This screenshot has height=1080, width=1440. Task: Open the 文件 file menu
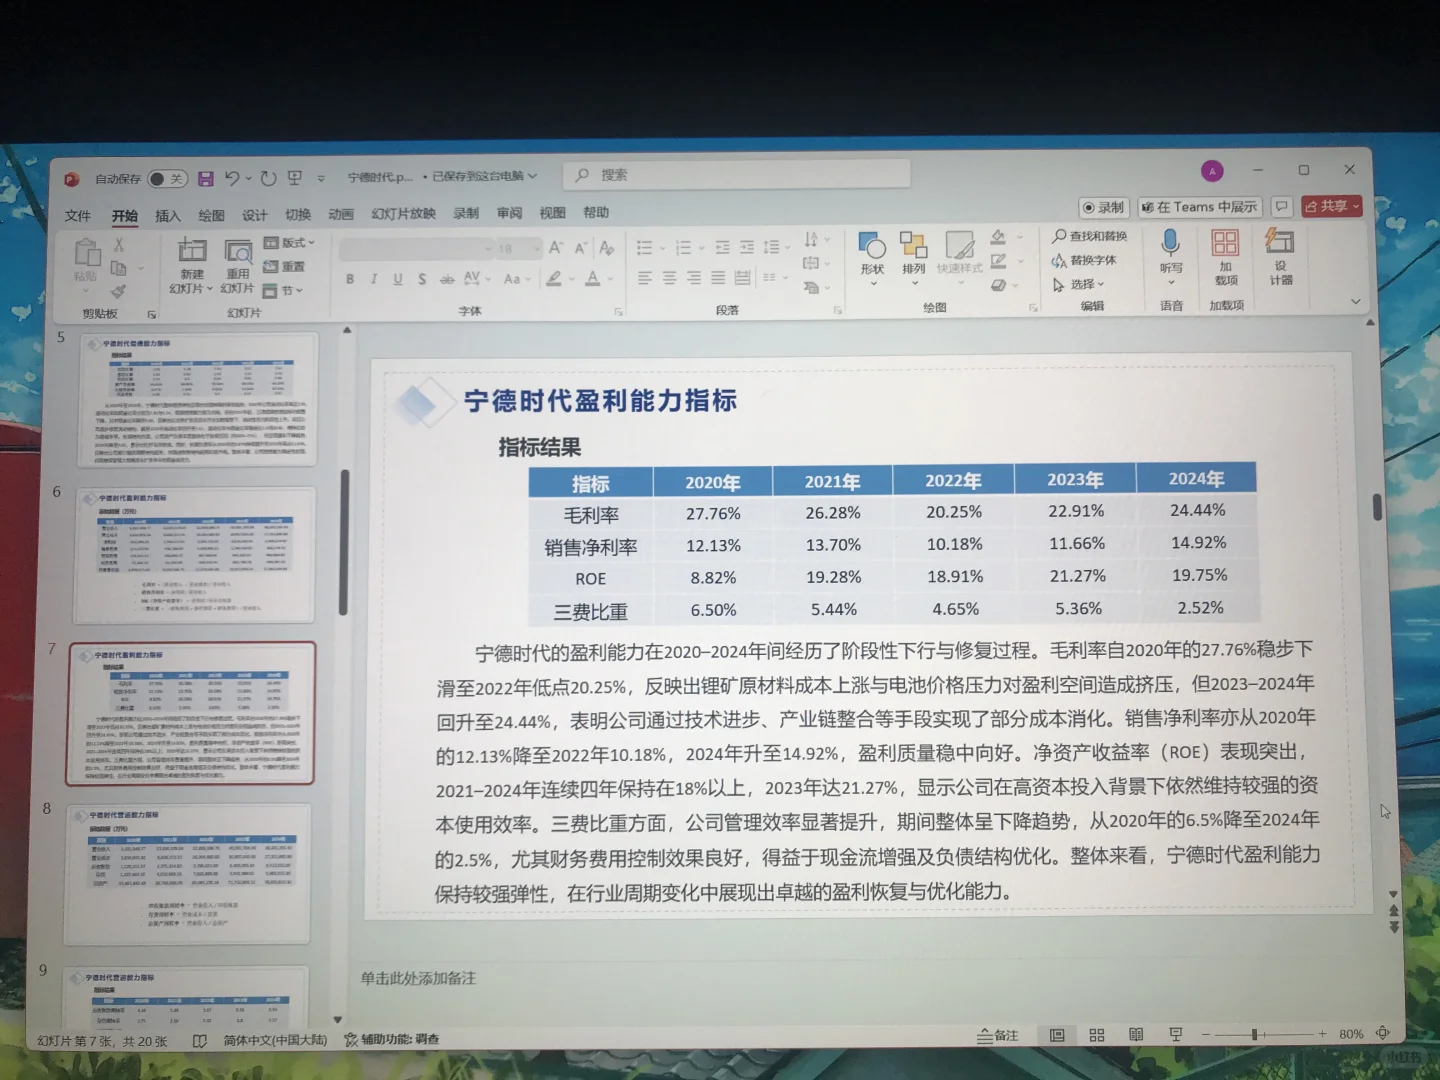pos(78,216)
